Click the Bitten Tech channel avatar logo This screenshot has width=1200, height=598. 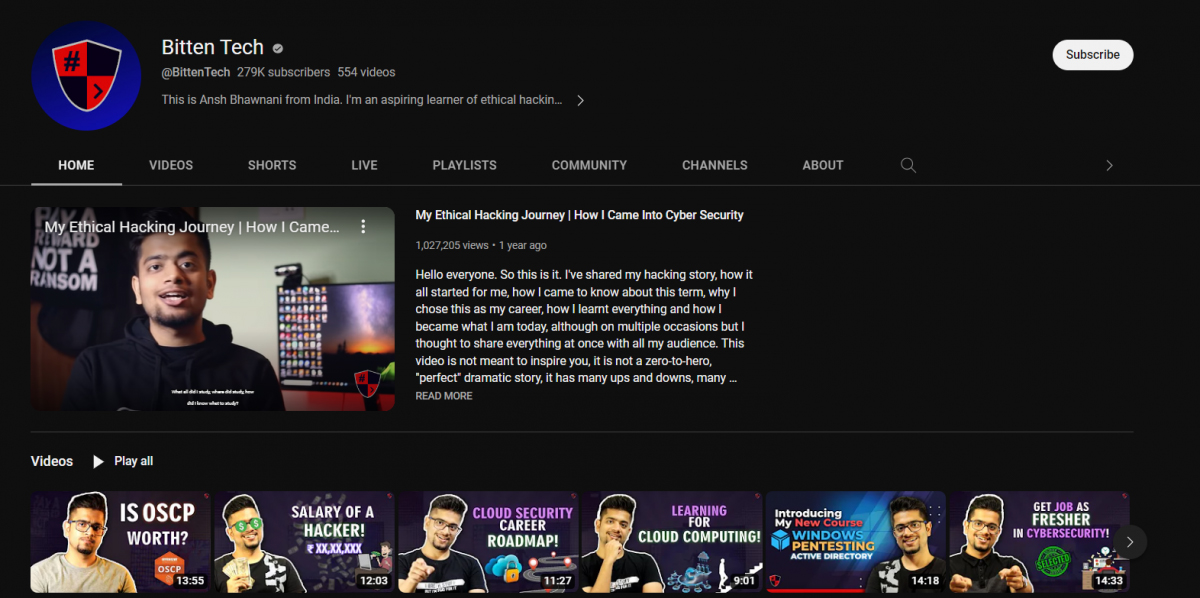pos(86,76)
